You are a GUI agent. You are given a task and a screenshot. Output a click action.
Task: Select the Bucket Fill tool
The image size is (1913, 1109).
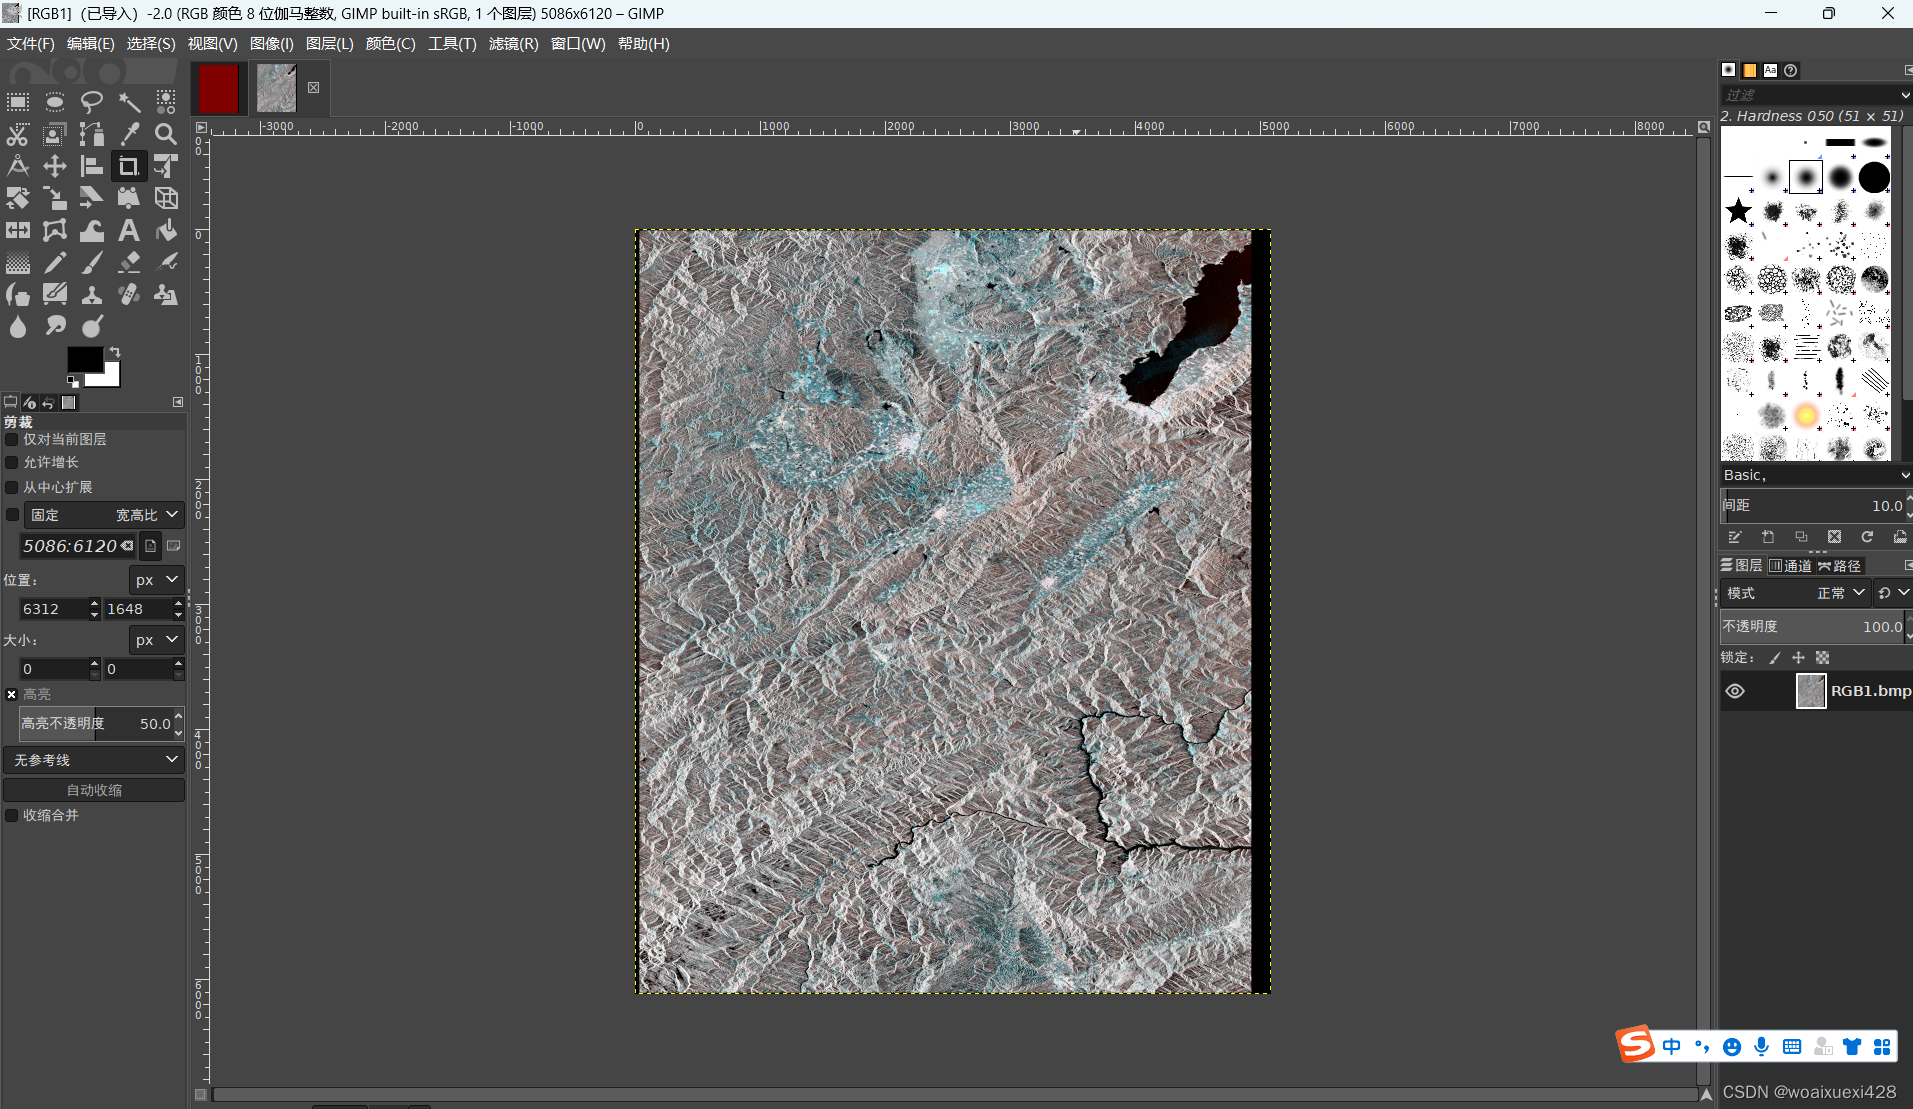166,230
